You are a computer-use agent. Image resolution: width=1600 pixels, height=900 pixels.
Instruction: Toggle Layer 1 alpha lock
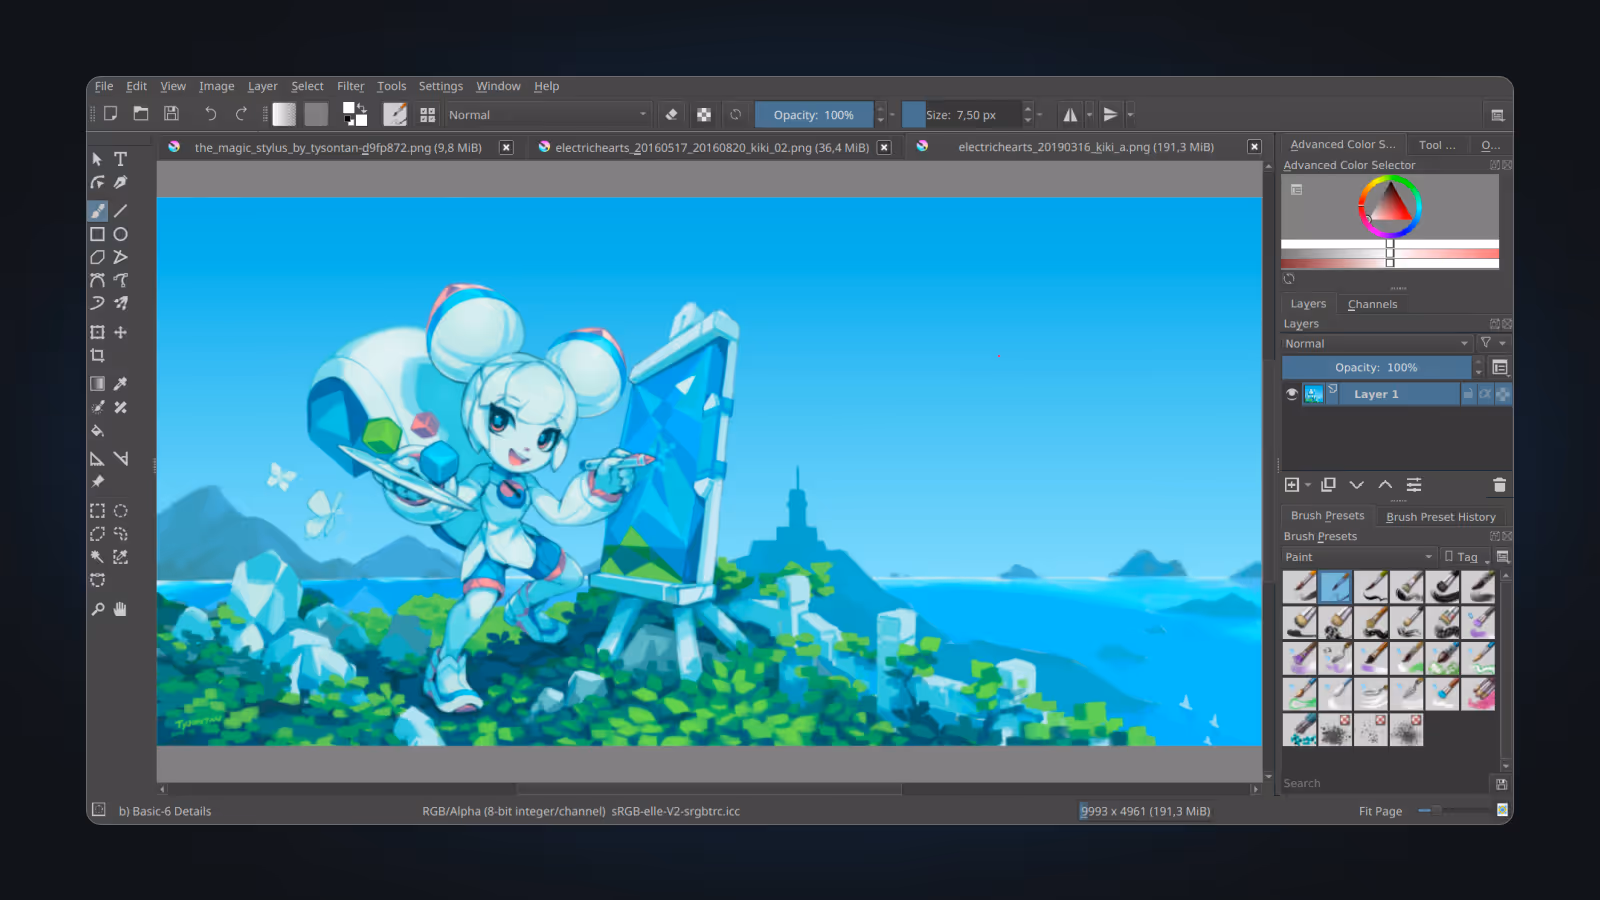(x=1502, y=394)
